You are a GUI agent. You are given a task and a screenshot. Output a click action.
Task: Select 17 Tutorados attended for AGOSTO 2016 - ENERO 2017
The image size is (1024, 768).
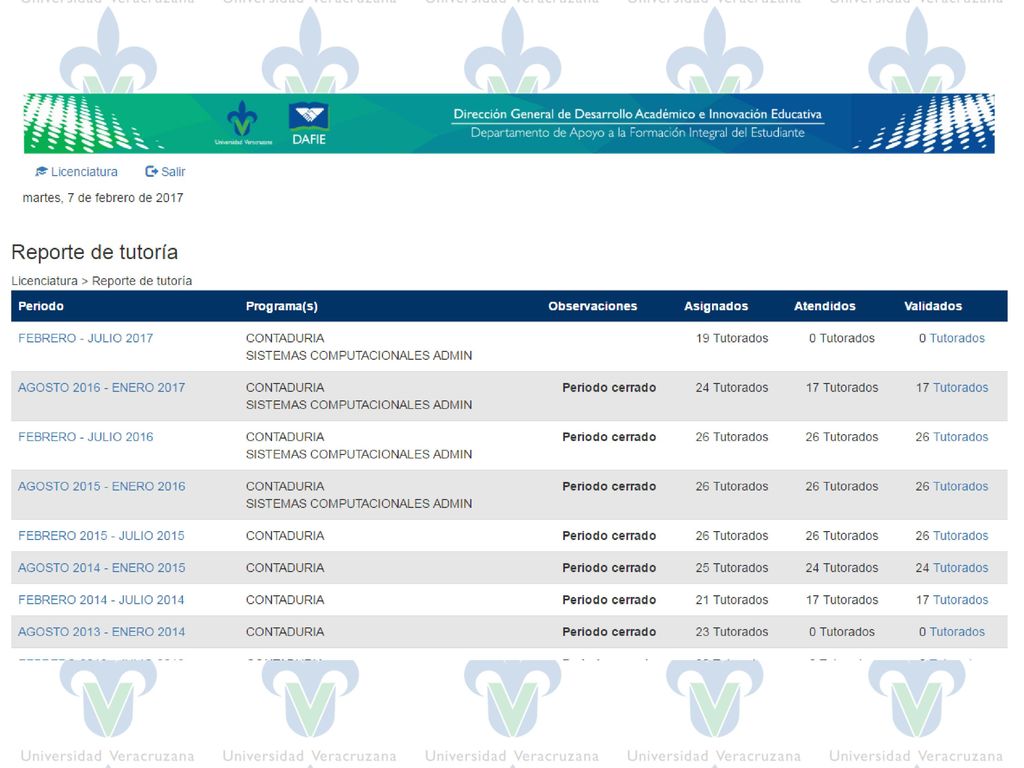[x=842, y=388]
